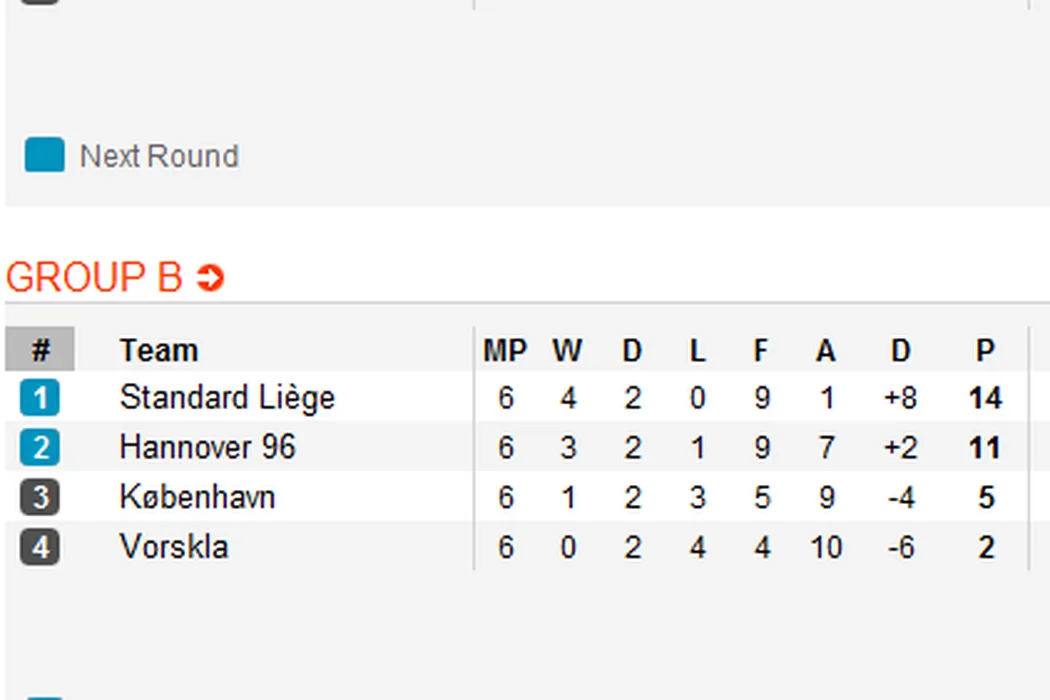Open the GROUP B heading link
Viewport: 1050px width, 700px height.
[94, 278]
